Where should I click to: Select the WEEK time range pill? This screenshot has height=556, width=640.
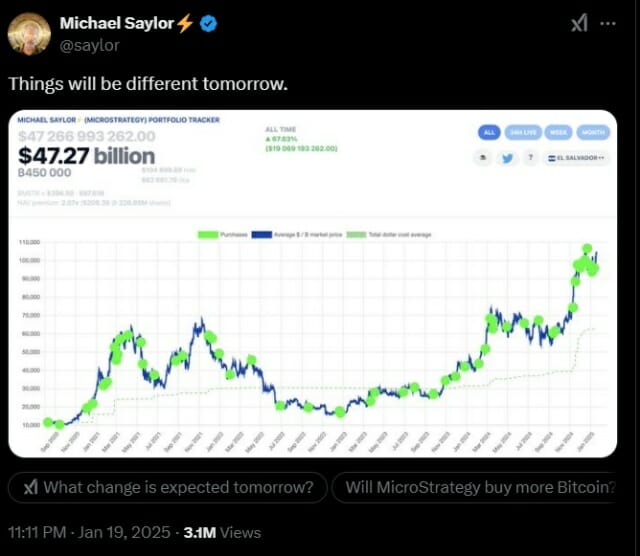coord(558,133)
